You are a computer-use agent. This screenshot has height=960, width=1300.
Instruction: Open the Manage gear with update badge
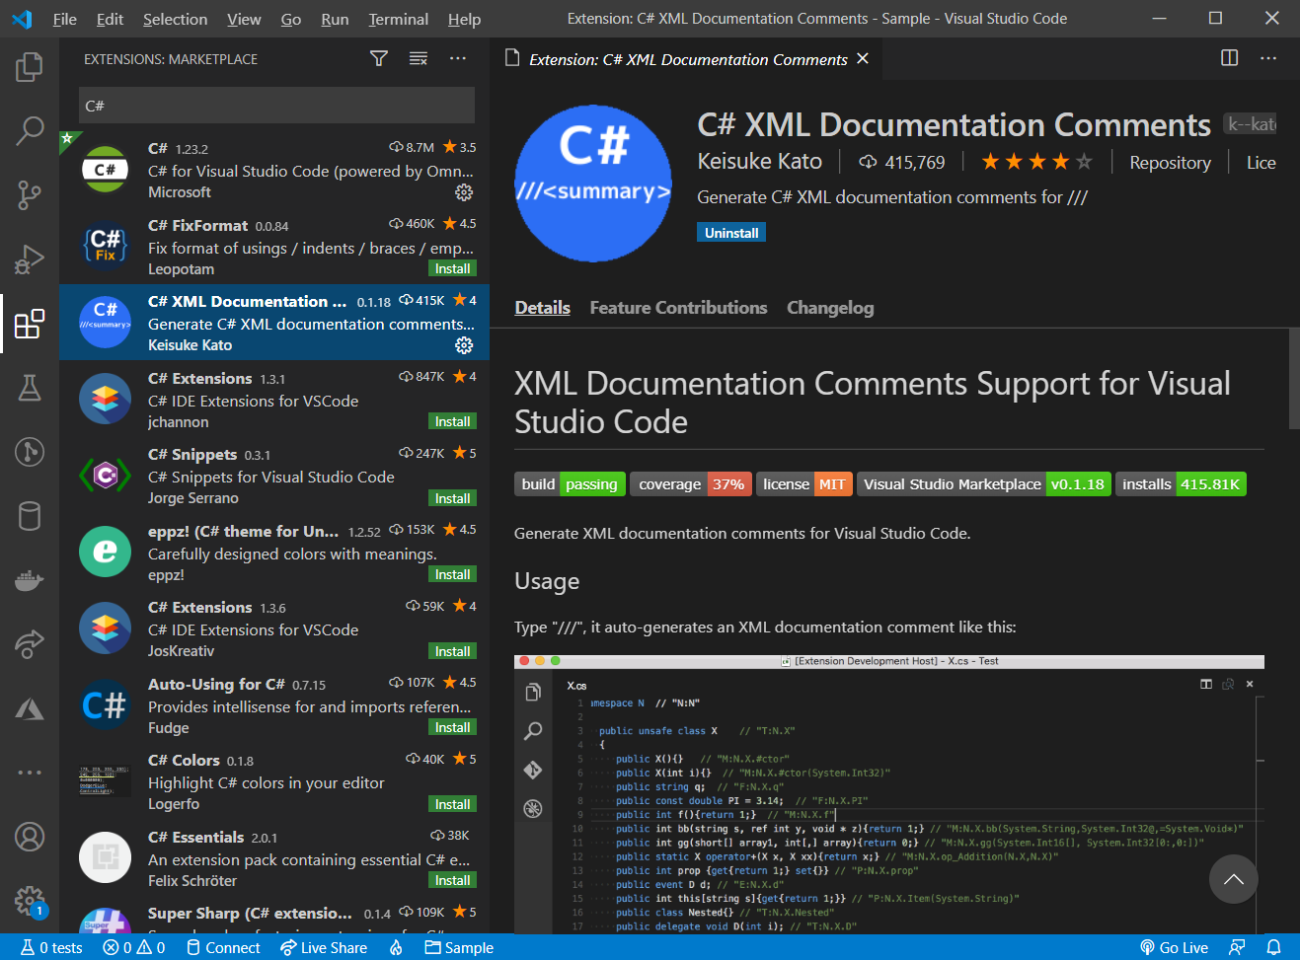coord(29,901)
